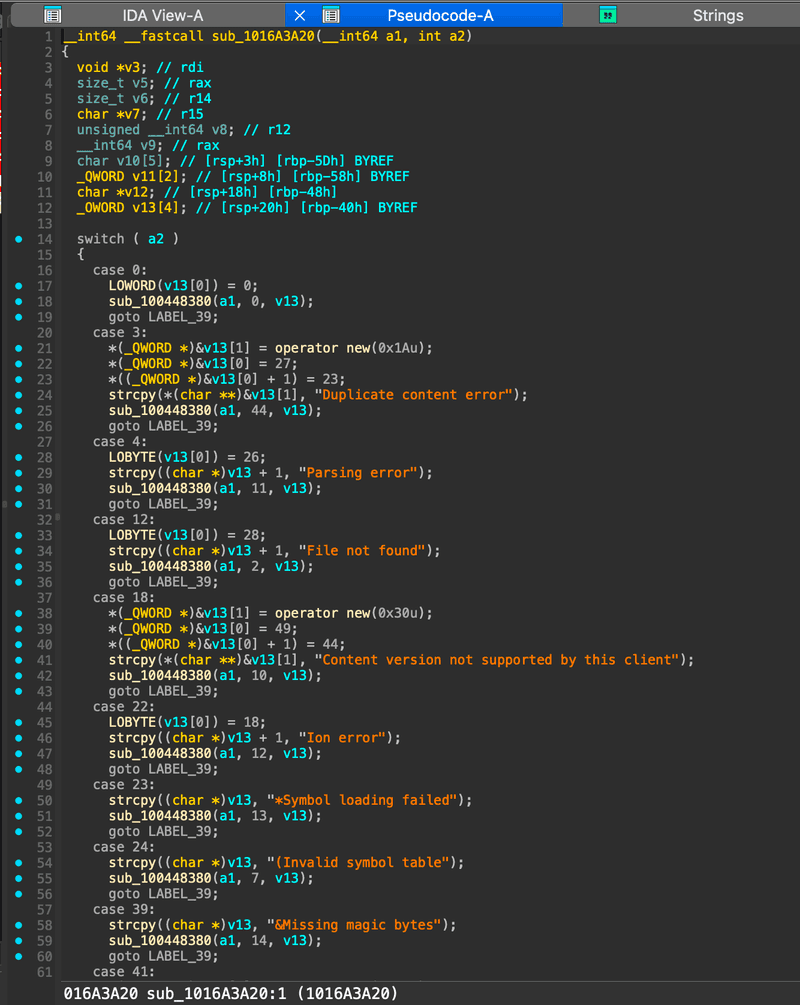This screenshot has height=1005, width=800.
Task: Click the "switch" keyword on line 14
Action: click(x=101, y=239)
